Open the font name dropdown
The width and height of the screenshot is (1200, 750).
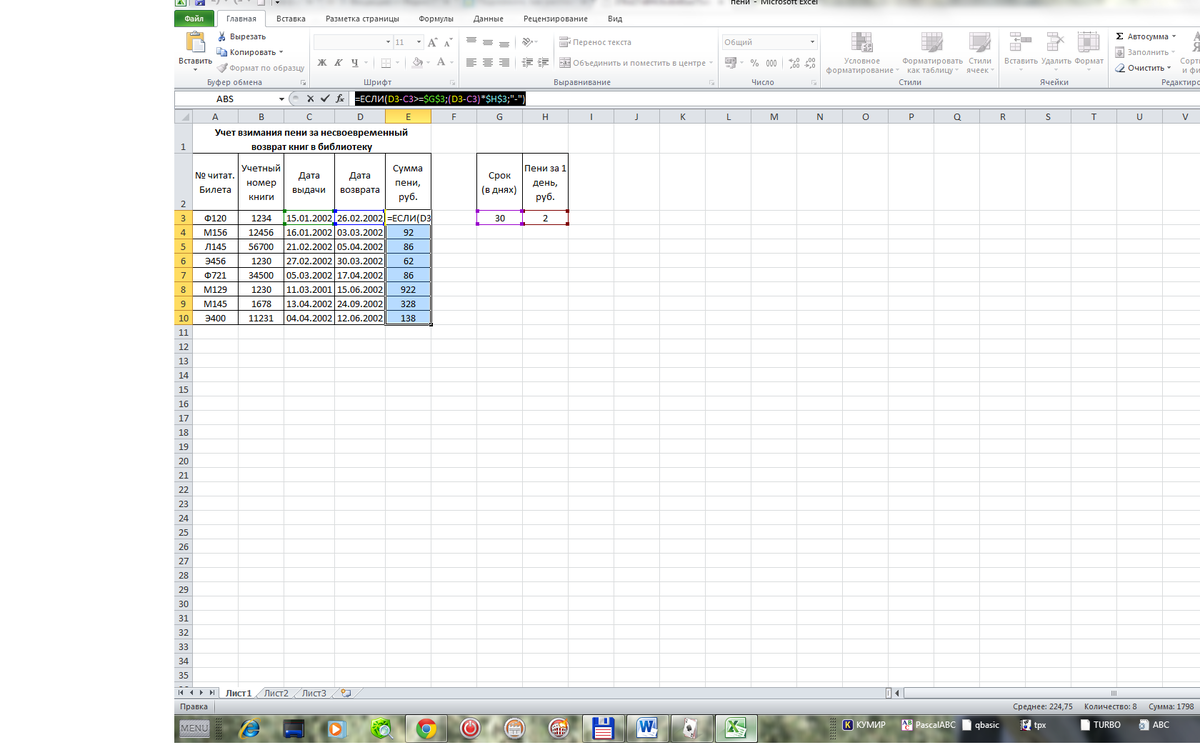point(388,42)
